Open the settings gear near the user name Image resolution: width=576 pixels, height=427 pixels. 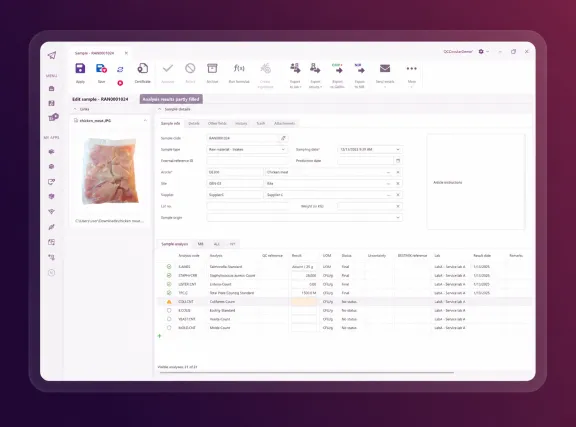point(481,52)
